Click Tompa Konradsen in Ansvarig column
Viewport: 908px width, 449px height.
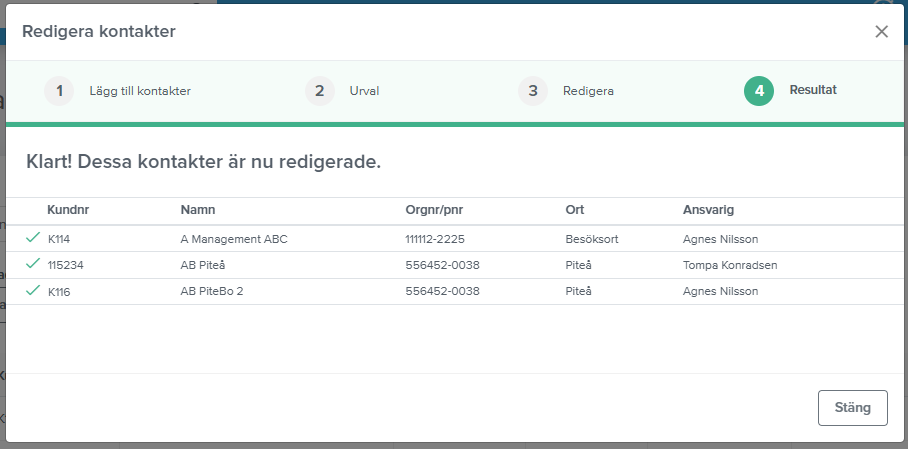(729, 265)
